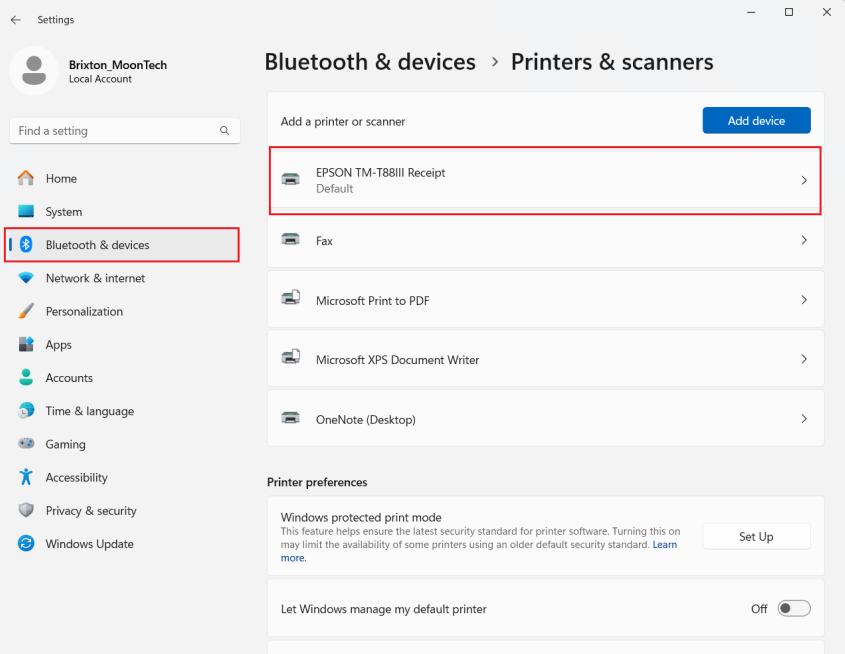This screenshot has width=845, height=654.
Task: Select Network & internet in sidebar
Action: click(x=122, y=278)
